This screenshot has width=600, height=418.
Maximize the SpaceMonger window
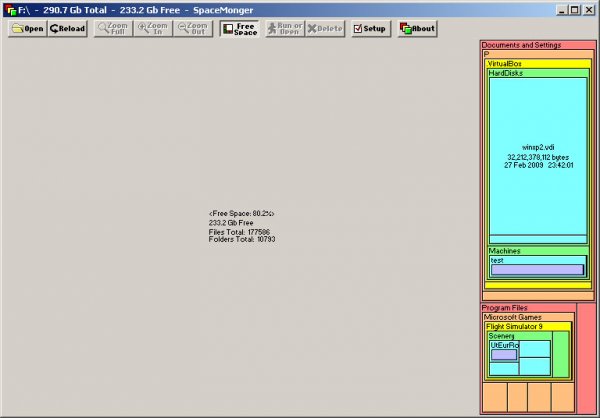(x=574, y=10)
